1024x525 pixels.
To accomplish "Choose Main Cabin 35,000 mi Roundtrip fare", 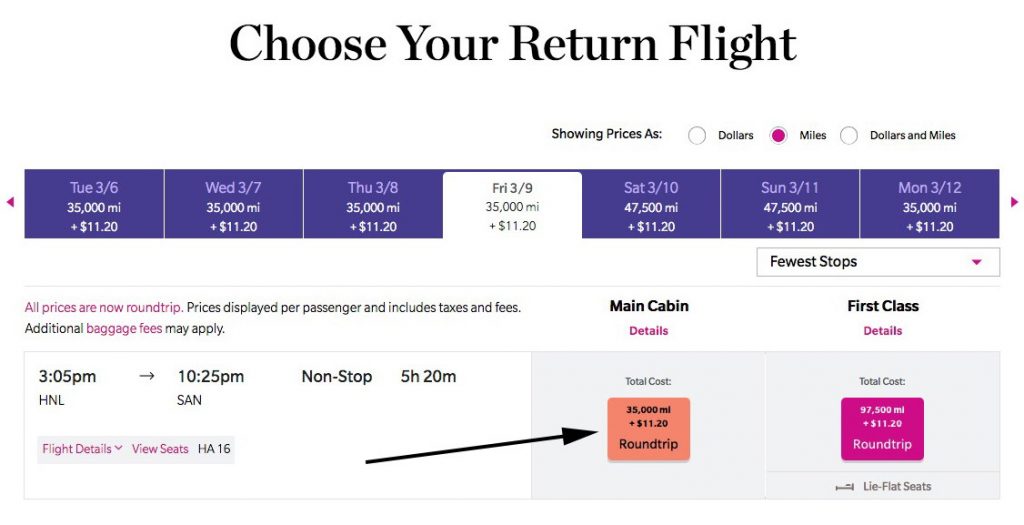I will [x=648, y=428].
